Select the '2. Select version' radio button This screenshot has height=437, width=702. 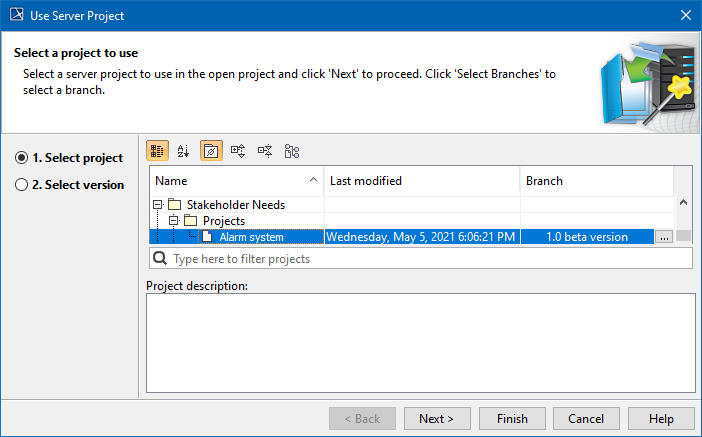pos(22,185)
